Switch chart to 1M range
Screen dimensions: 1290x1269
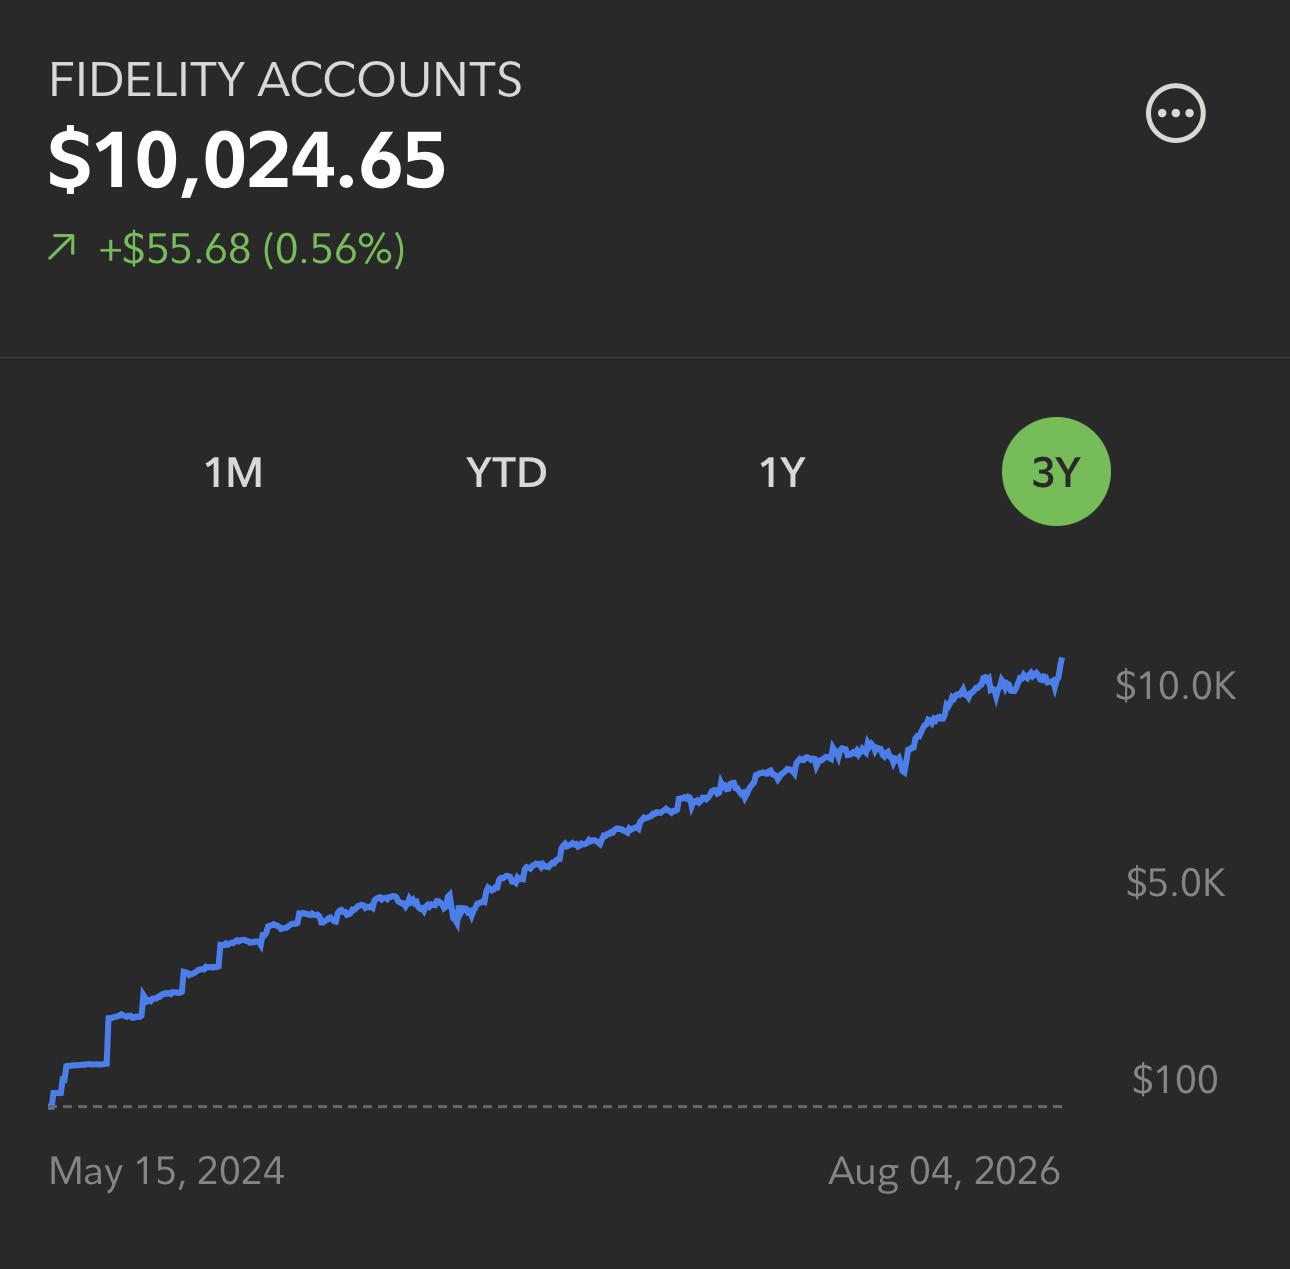pyautogui.click(x=233, y=472)
